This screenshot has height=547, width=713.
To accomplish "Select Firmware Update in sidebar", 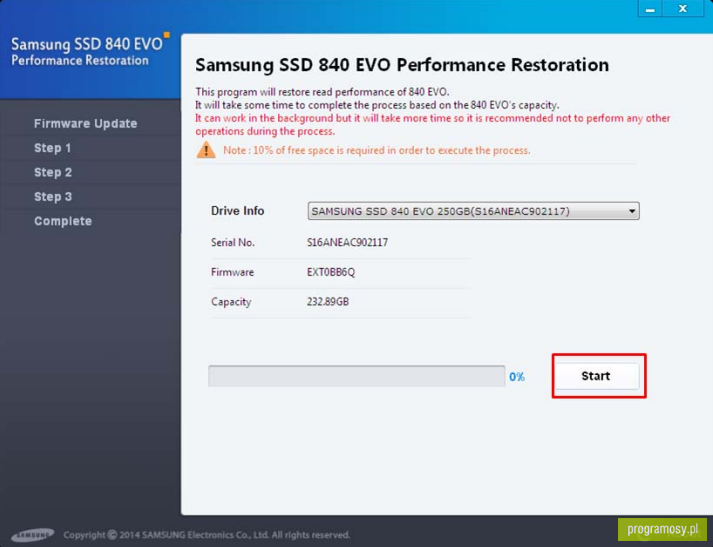I will (85, 124).
